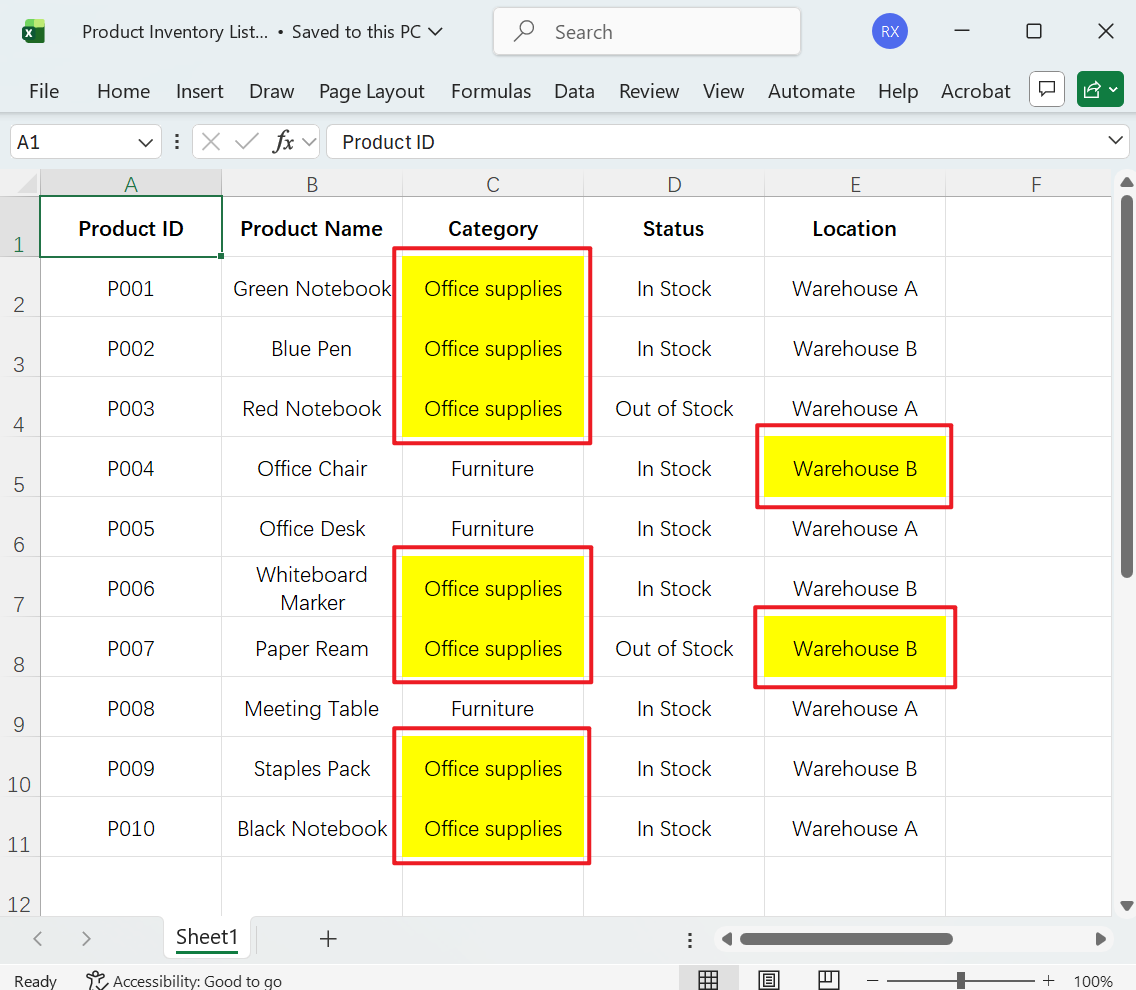
Task: Expand the formula bar with its chevron
Action: point(1118,141)
